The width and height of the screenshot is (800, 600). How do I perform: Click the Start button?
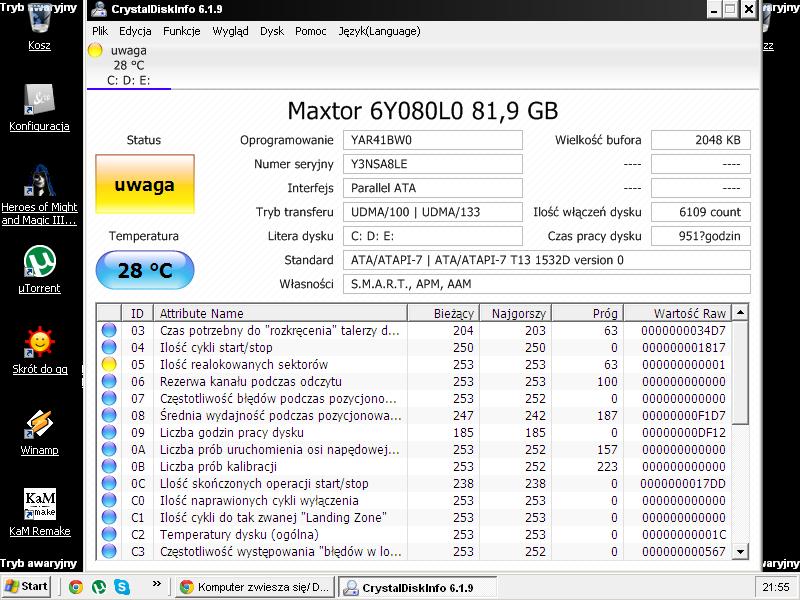click(x=27, y=587)
